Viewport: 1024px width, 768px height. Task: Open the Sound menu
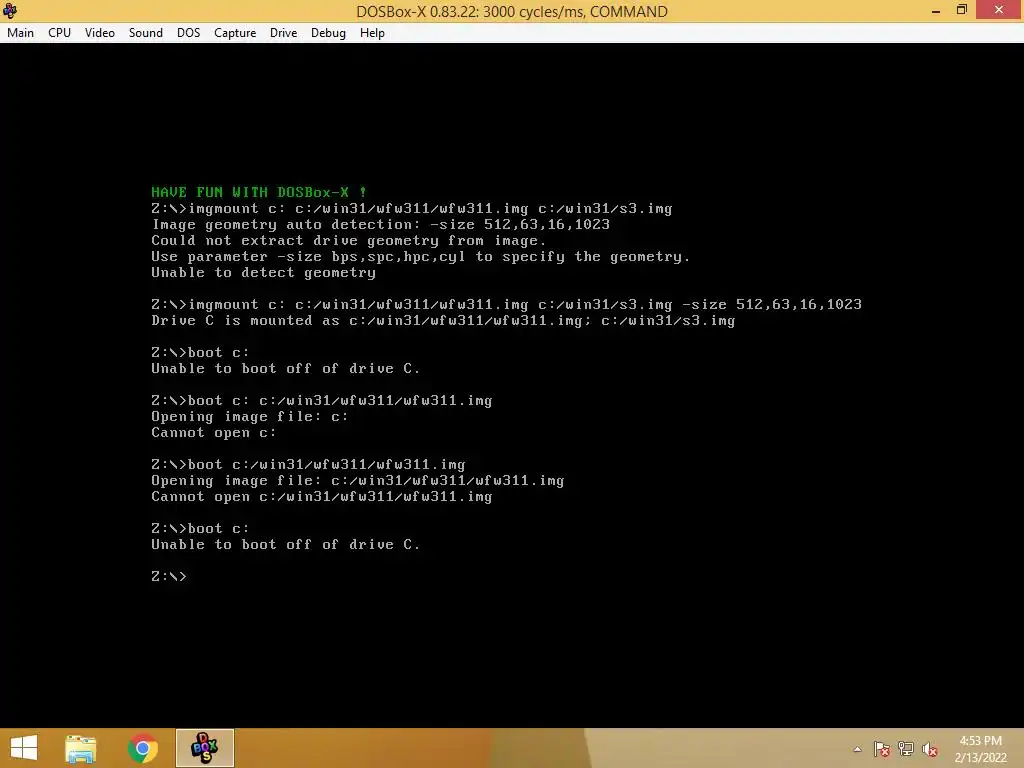click(146, 33)
